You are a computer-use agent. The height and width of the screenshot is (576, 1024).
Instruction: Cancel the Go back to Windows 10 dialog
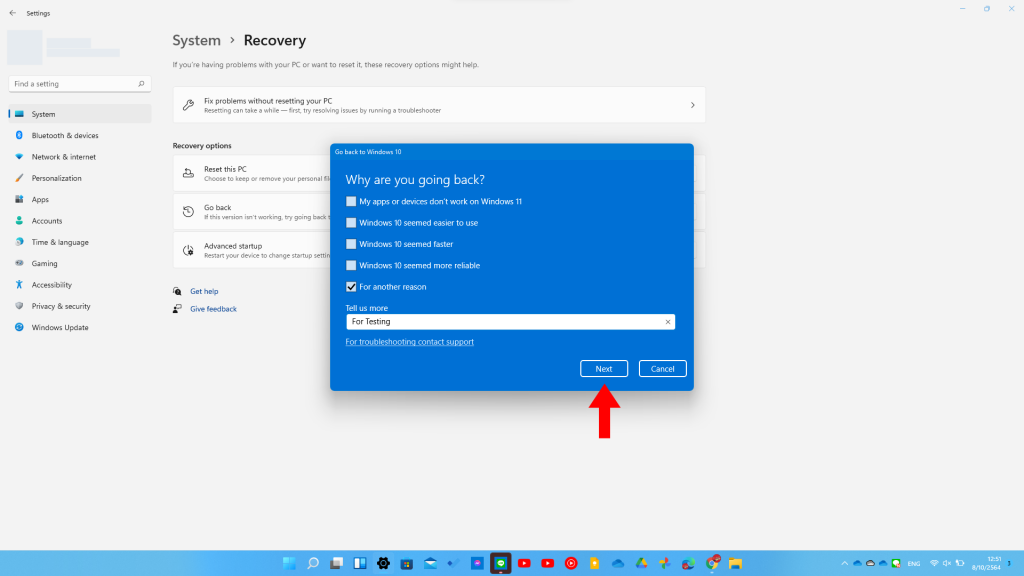(x=662, y=368)
